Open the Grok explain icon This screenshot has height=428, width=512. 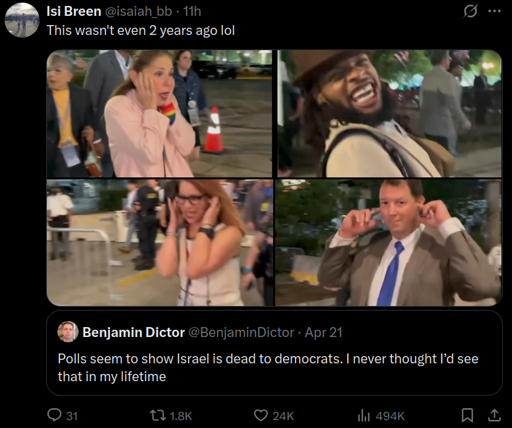471,11
